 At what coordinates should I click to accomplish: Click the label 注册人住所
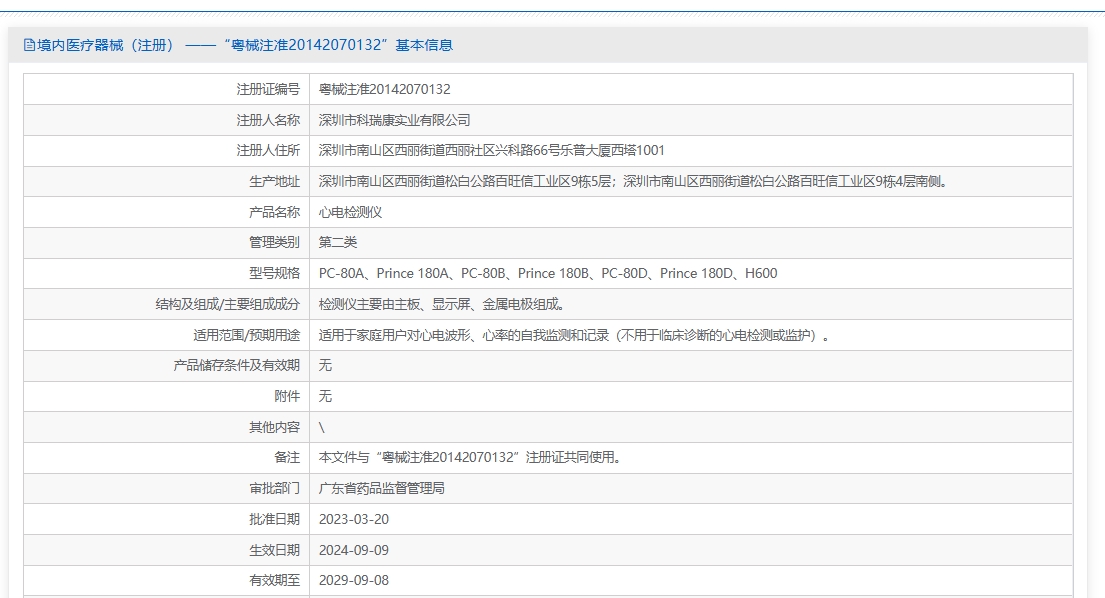(268, 151)
